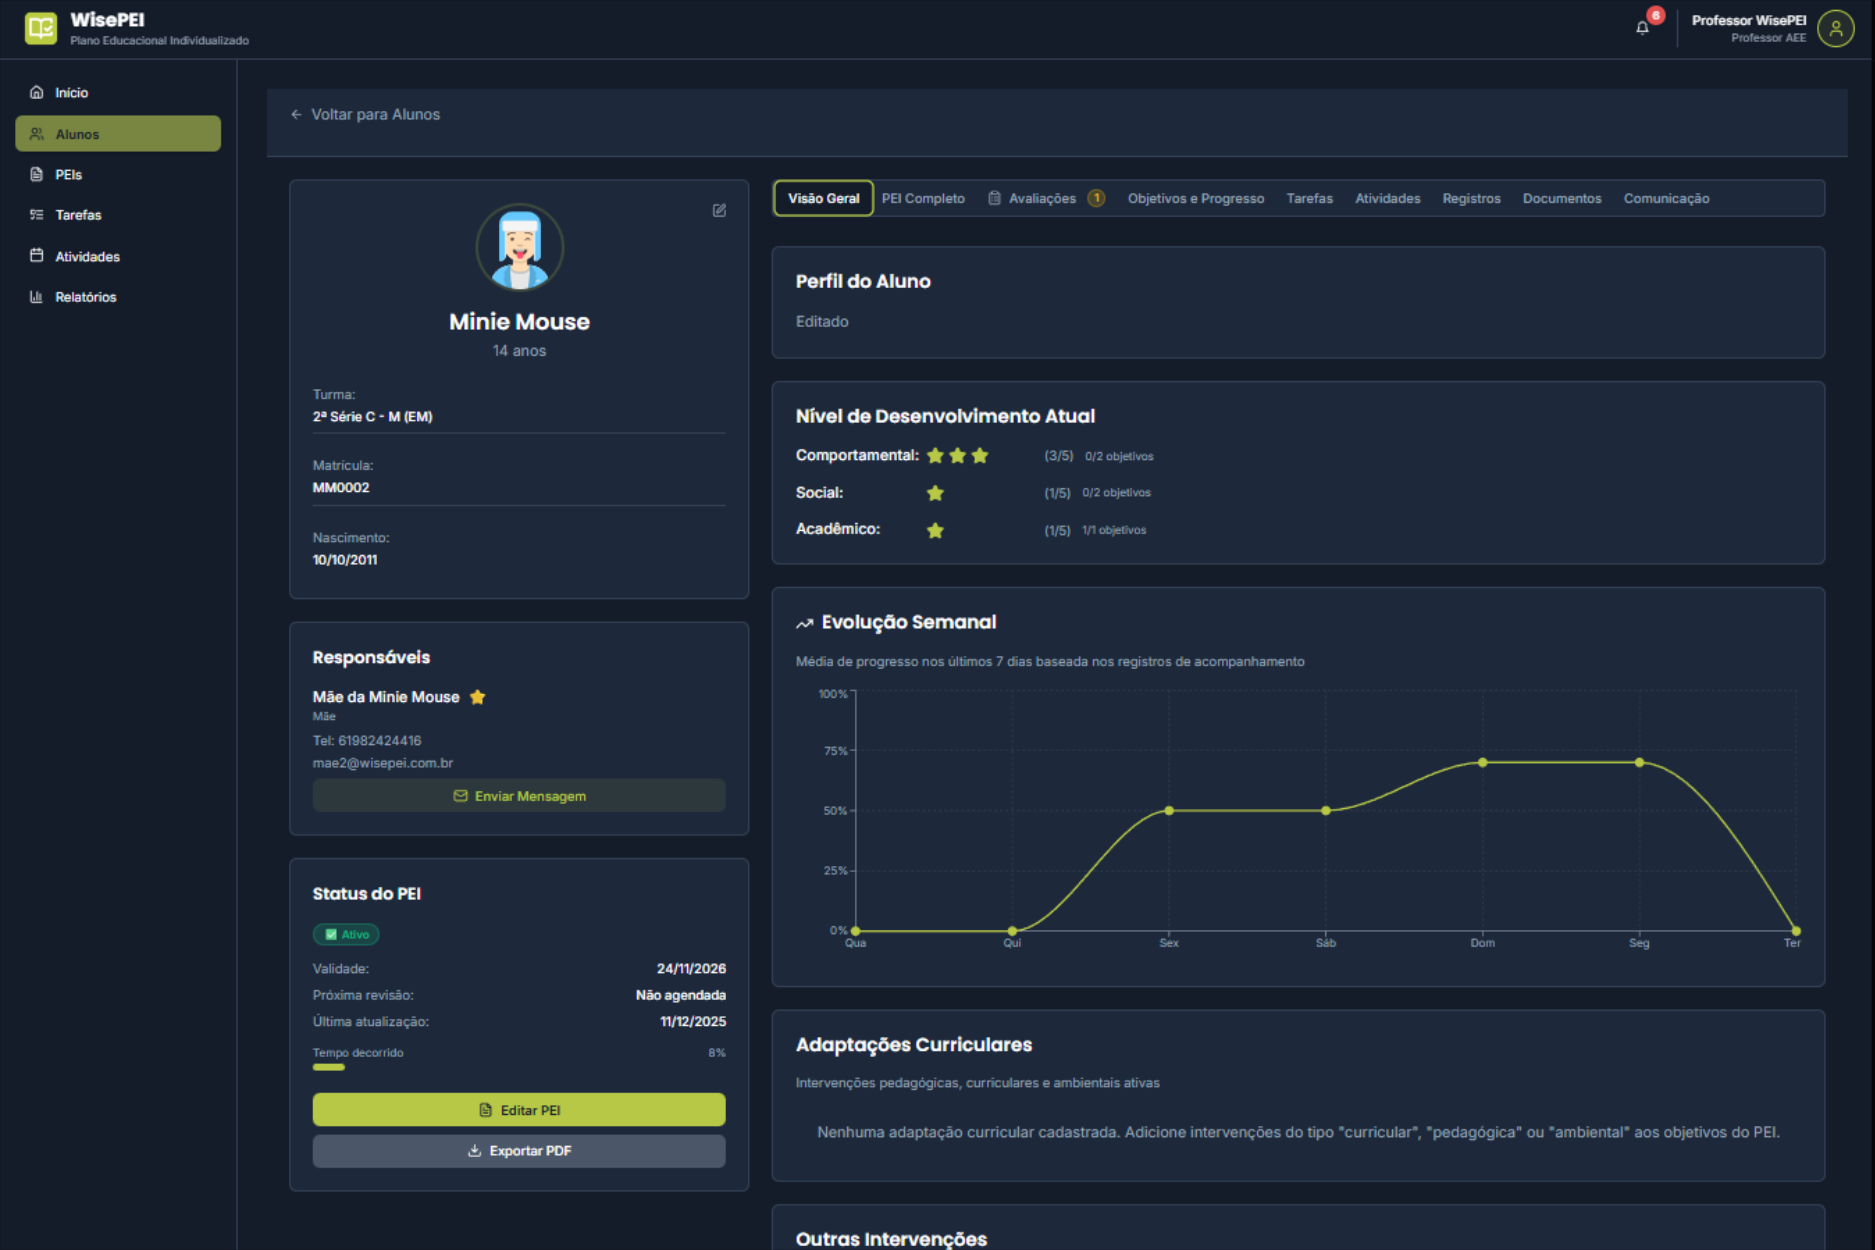
Task: Open Relatórios in the sidebar
Action: 85,297
